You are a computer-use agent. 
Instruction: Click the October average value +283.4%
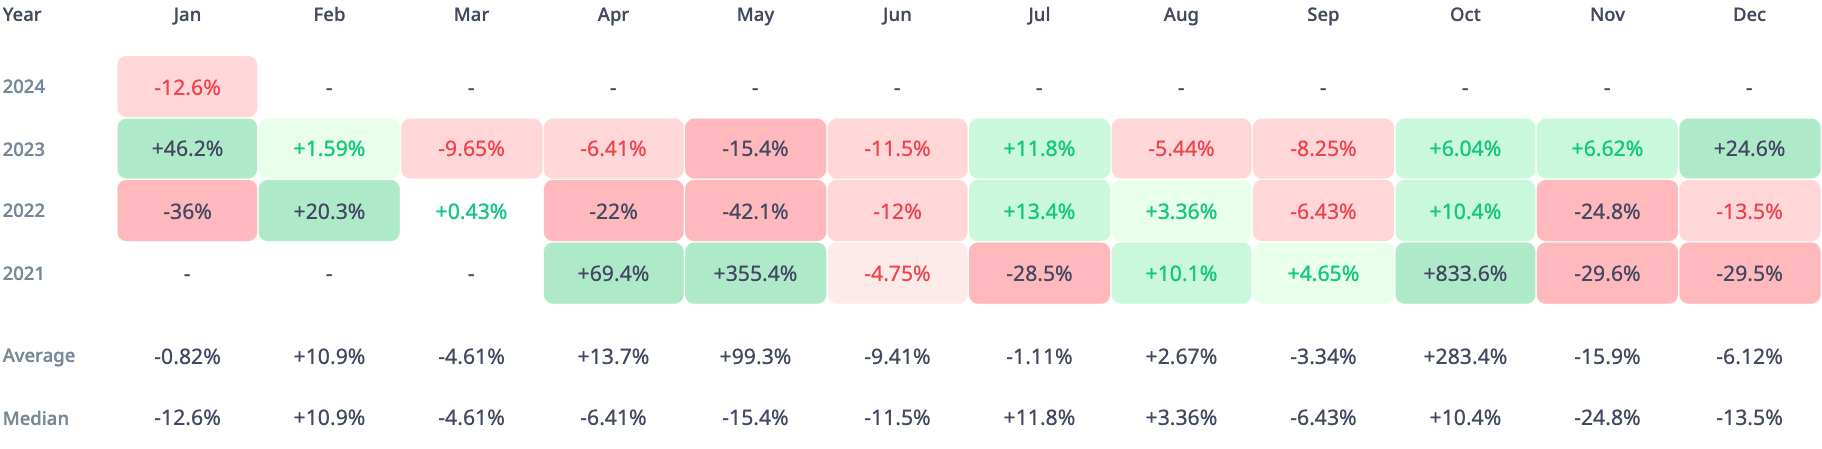coord(1465,356)
